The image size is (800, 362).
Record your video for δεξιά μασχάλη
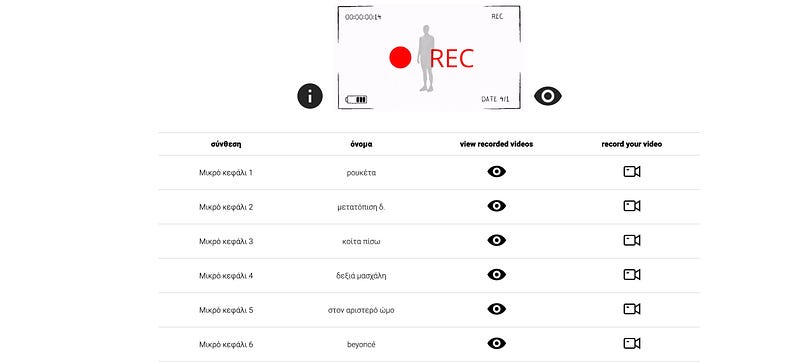pos(632,275)
